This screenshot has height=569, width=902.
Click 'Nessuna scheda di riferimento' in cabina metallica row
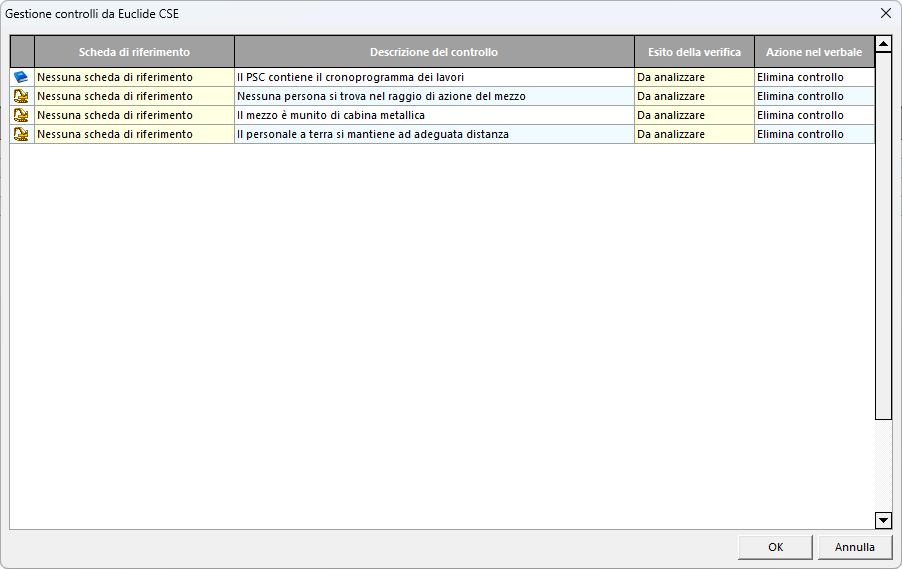pos(134,115)
